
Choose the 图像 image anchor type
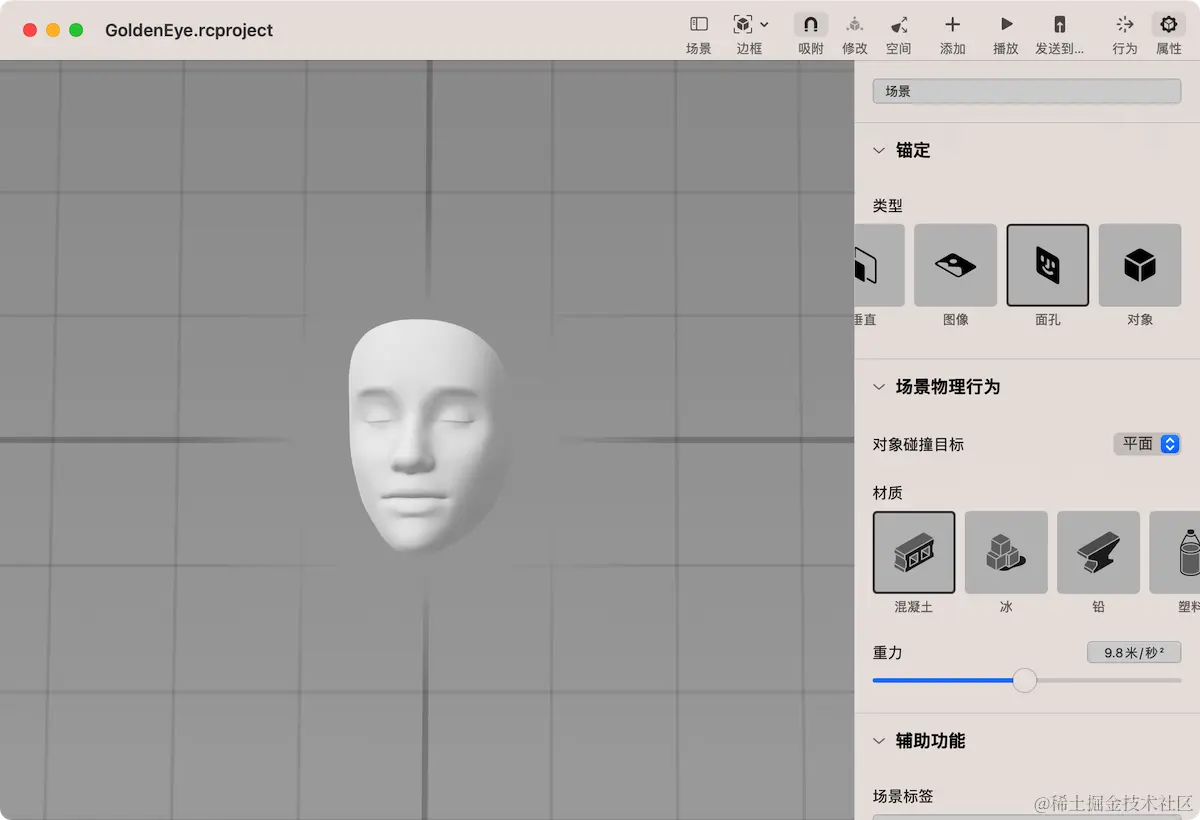coord(956,265)
